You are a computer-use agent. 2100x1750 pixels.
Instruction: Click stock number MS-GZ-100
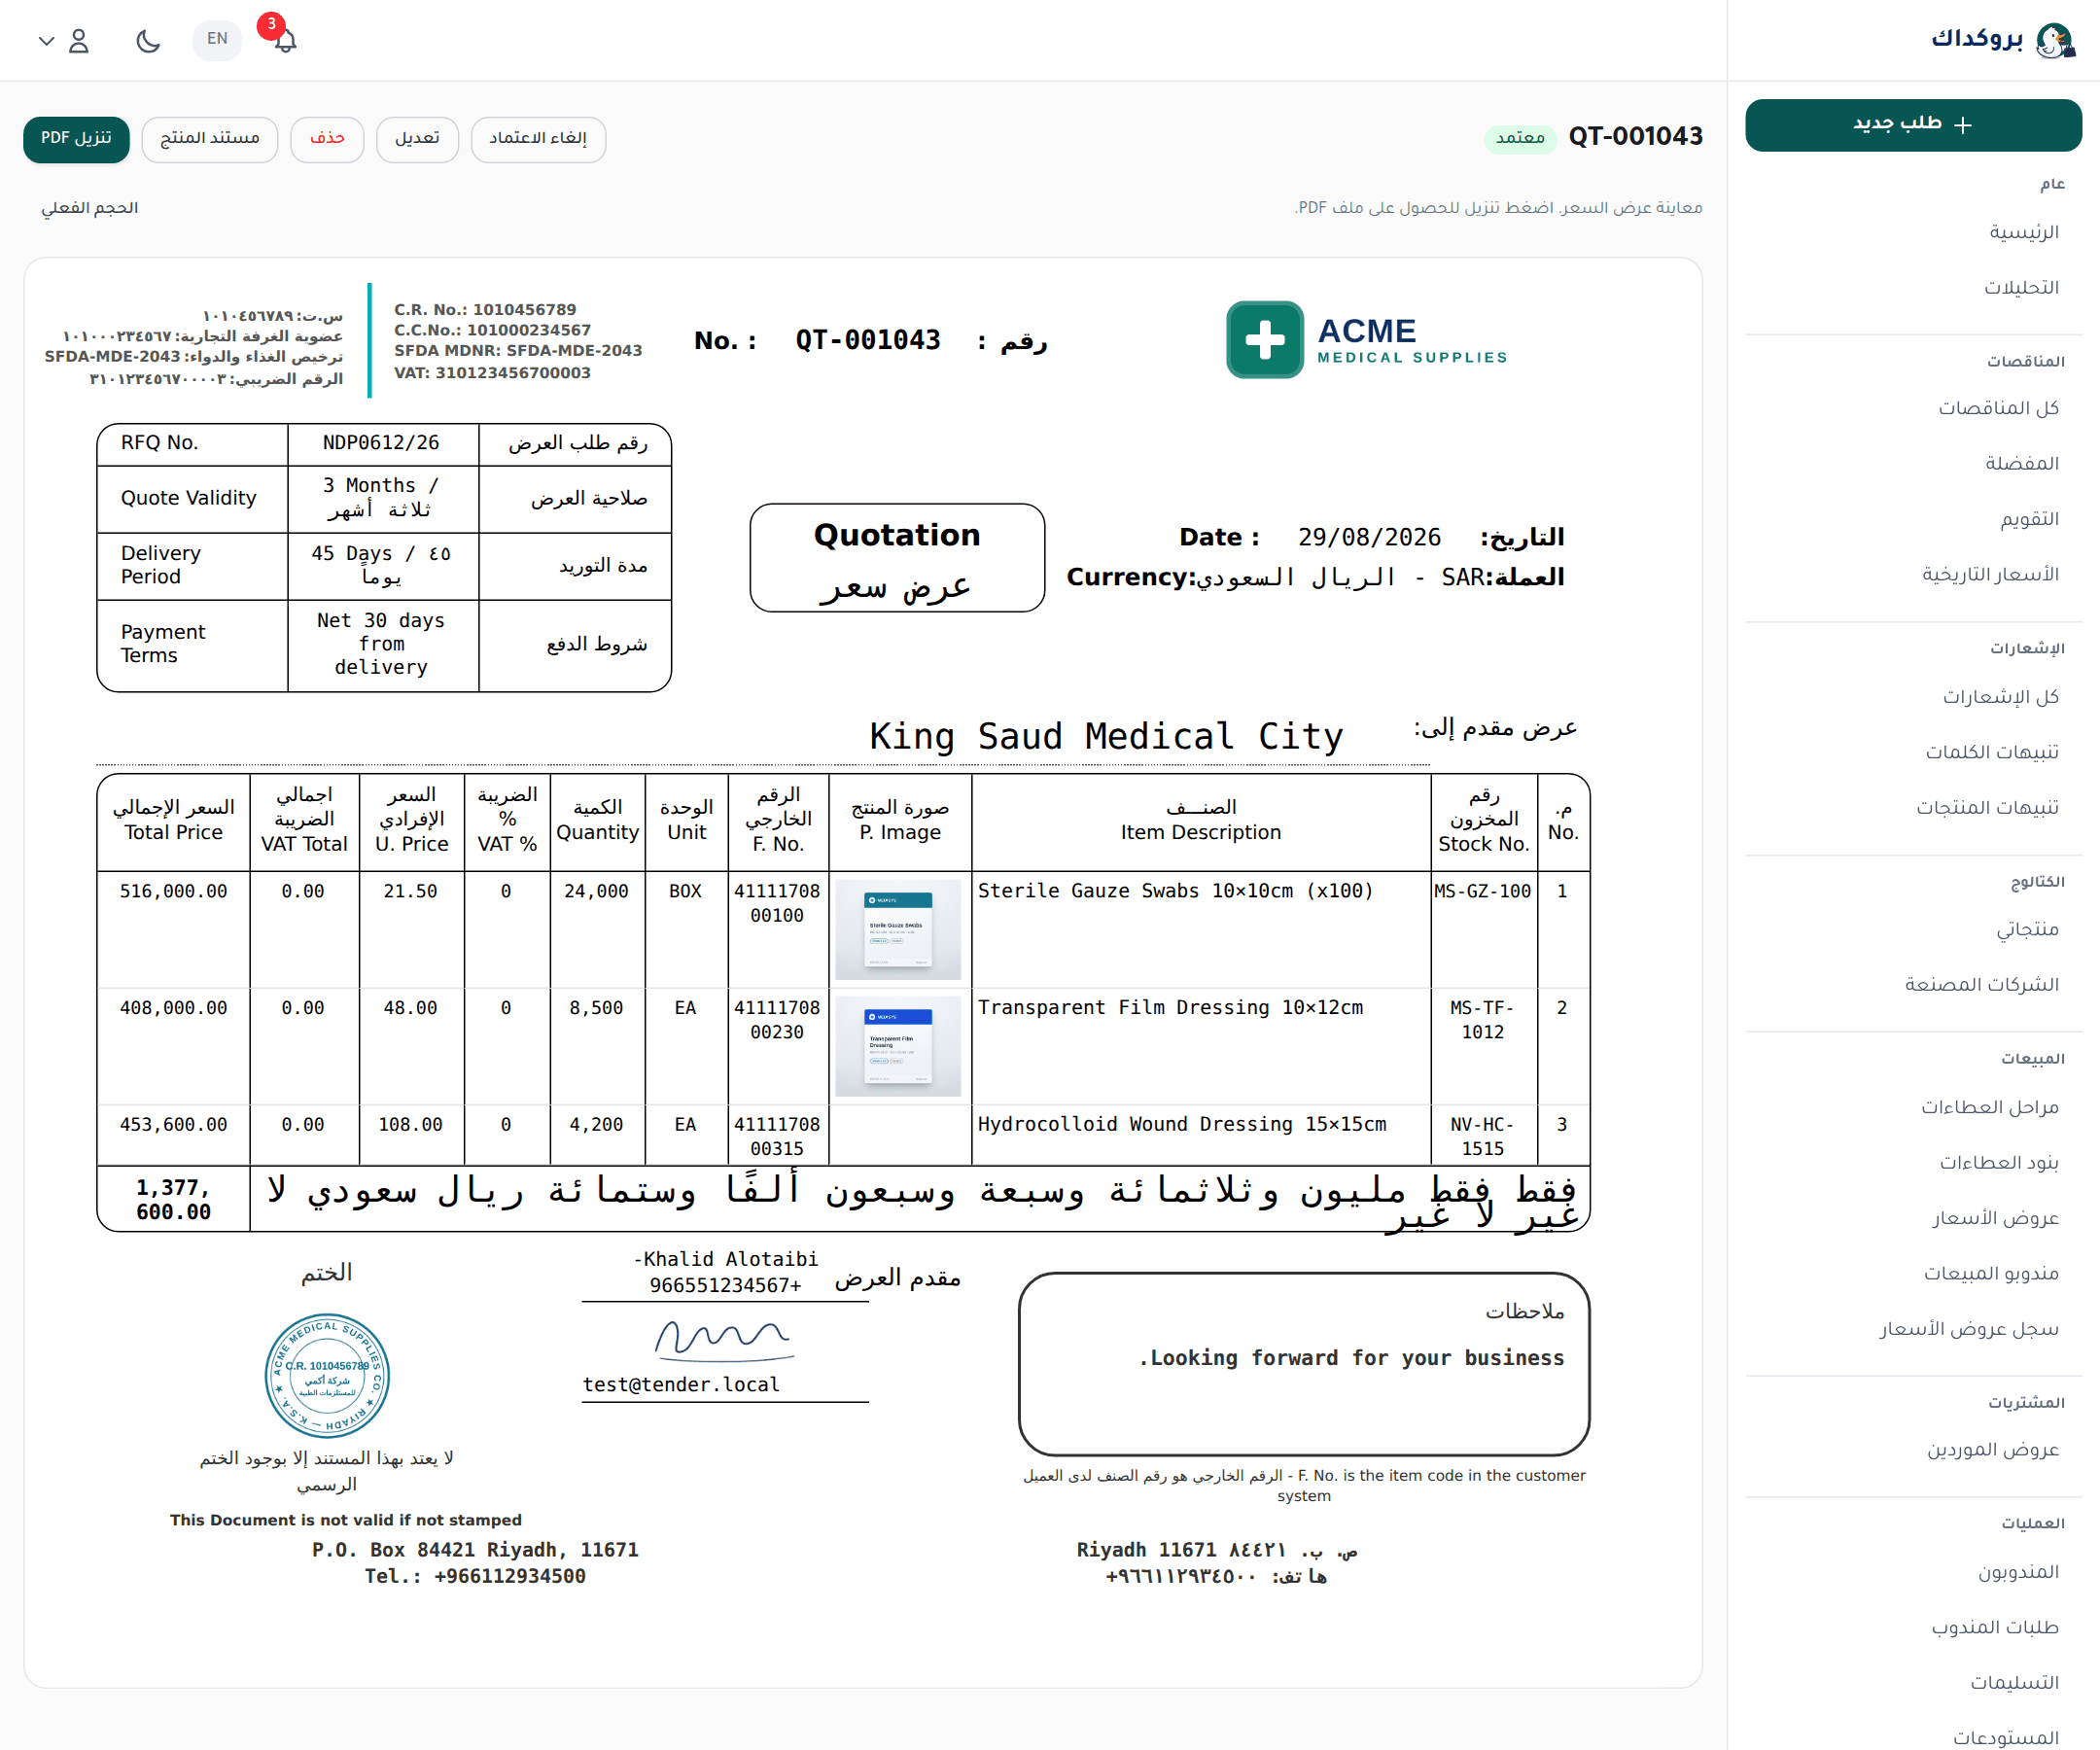tap(1482, 891)
